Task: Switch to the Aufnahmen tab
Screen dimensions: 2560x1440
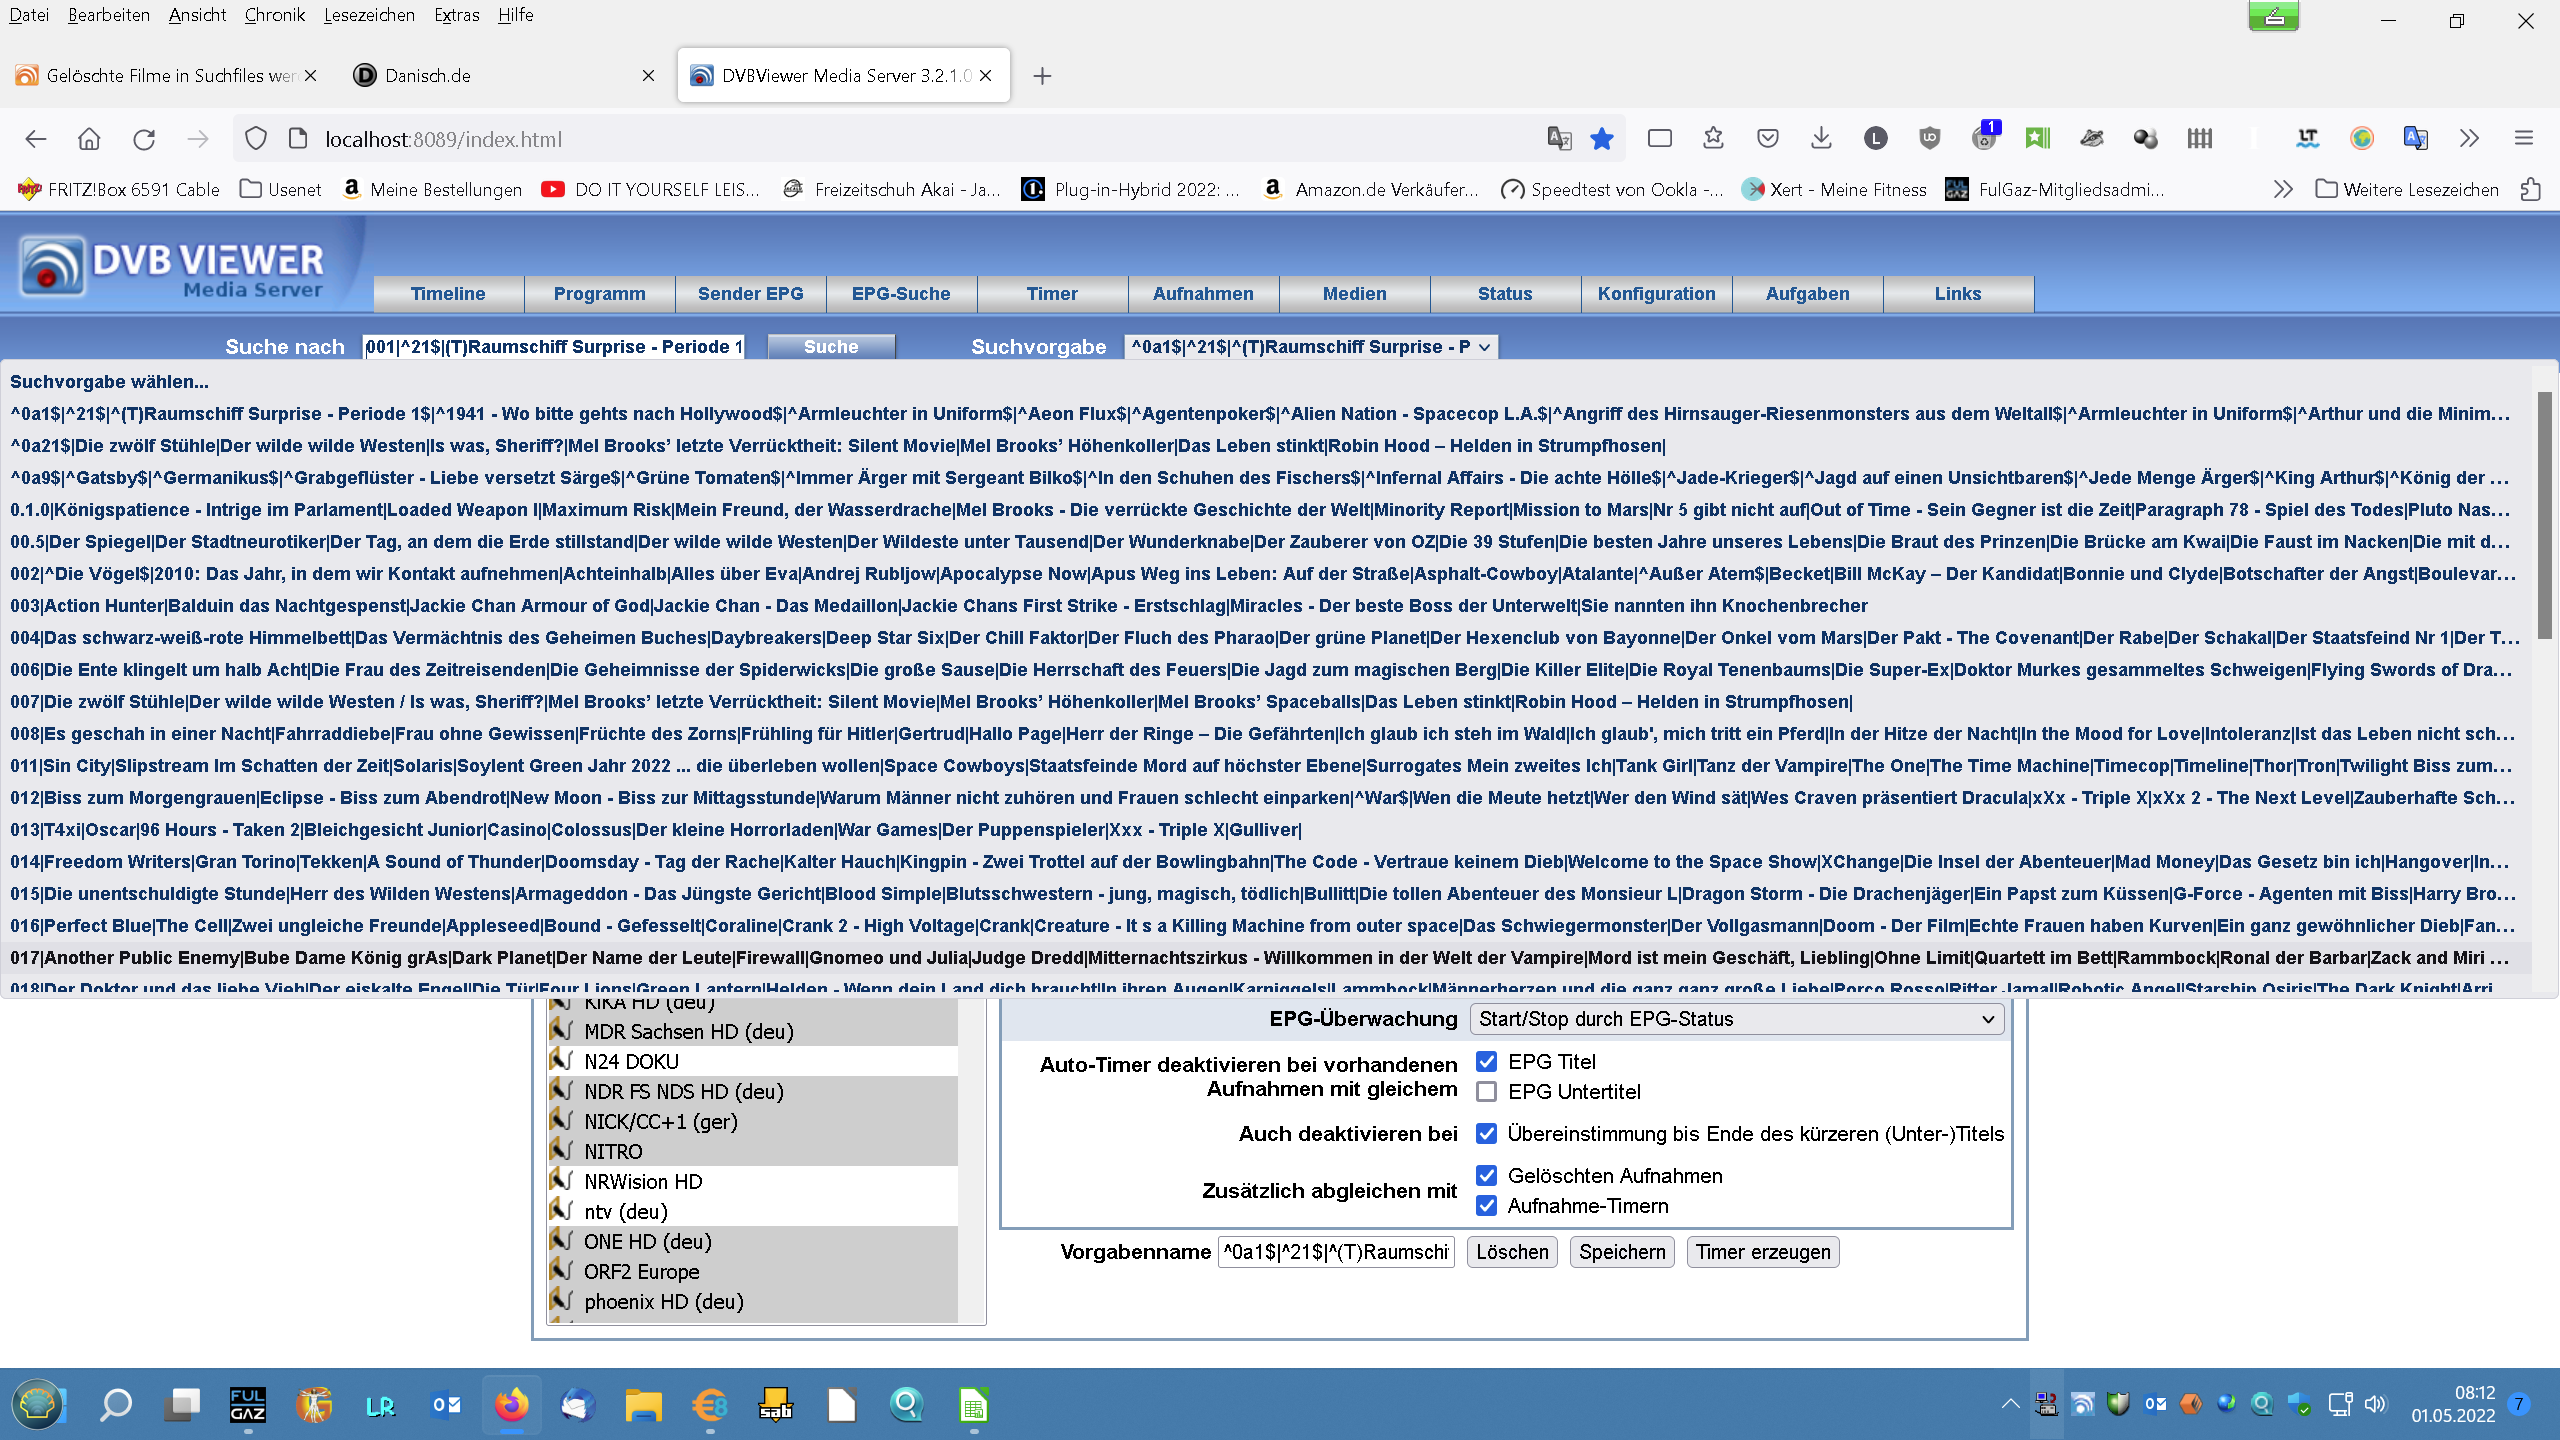Action: [1203, 294]
